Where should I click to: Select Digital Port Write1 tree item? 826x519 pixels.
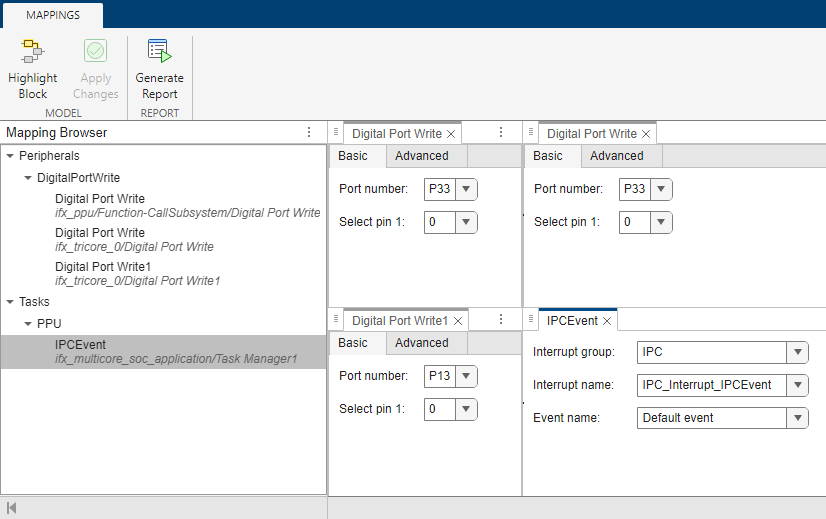[x=100, y=267]
